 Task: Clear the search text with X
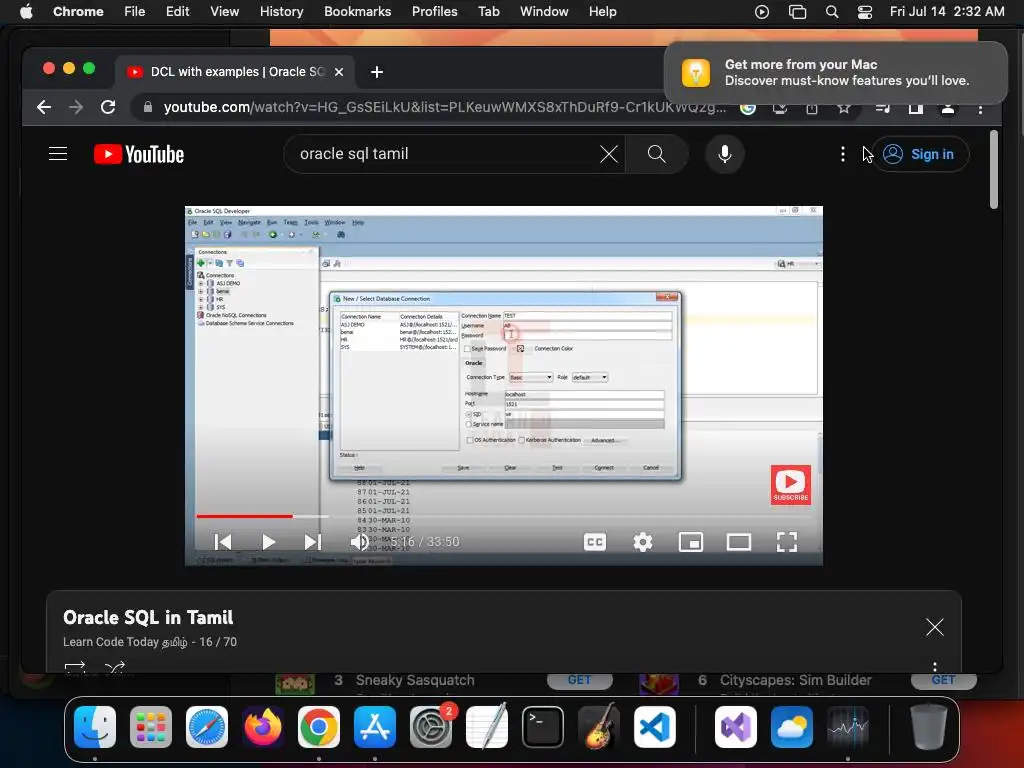click(x=609, y=154)
